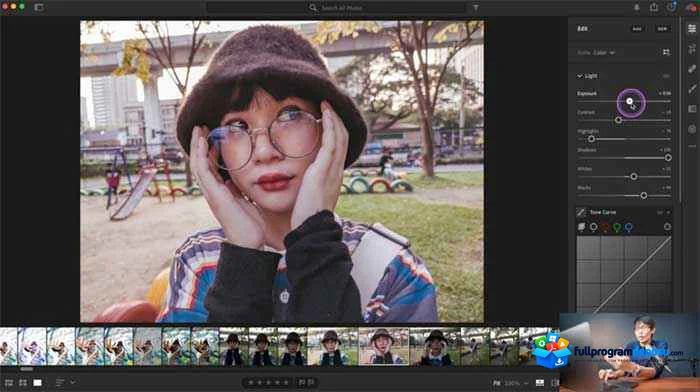Switch to detail single-photo view
This screenshot has height=392, width=700.
click(x=38, y=383)
